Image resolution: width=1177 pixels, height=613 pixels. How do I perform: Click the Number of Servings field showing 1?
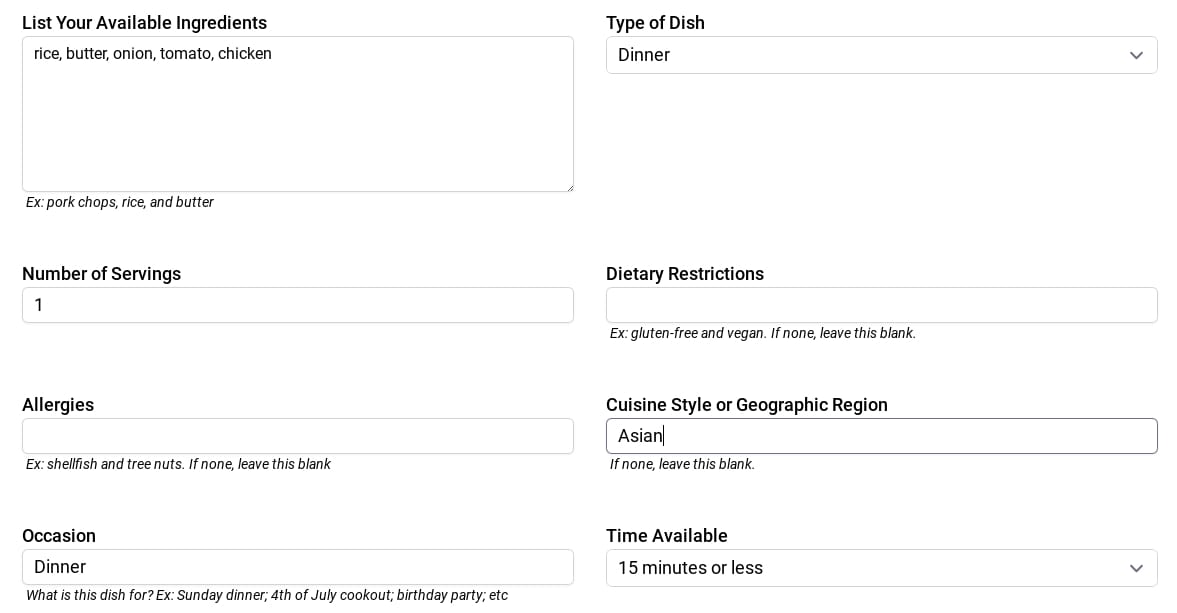point(298,305)
